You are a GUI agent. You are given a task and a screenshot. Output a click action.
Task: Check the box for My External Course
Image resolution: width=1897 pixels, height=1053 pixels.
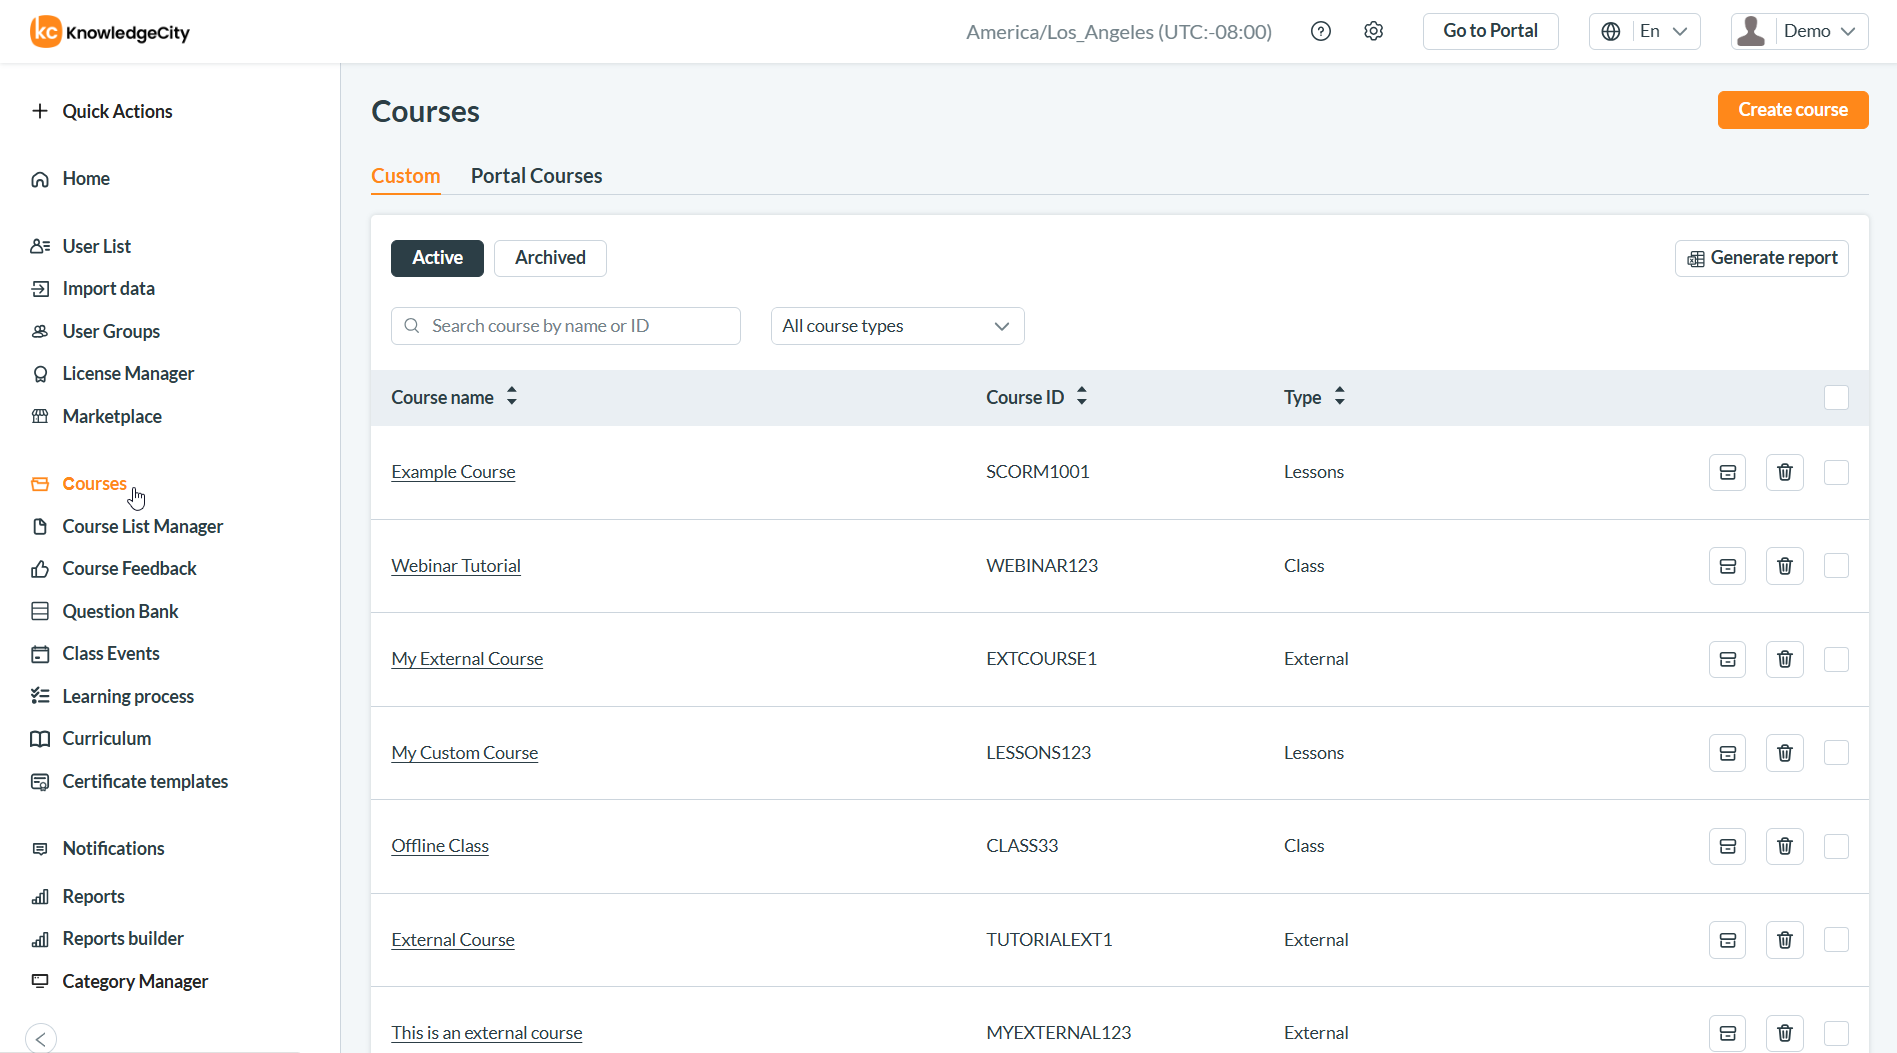pos(1836,659)
